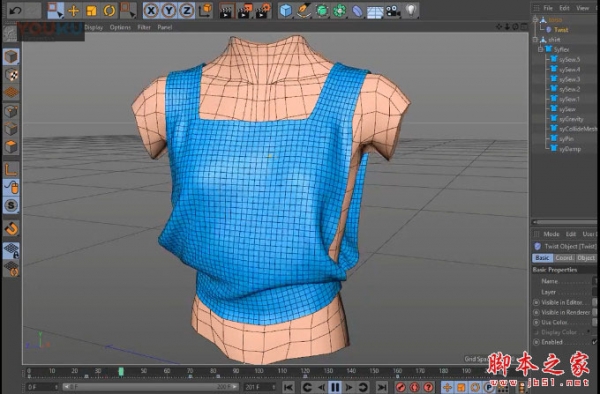The height and width of the screenshot is (394, 600).
Task: Open Attribute Manager Mode menu
Action: (x=551, y=234)
